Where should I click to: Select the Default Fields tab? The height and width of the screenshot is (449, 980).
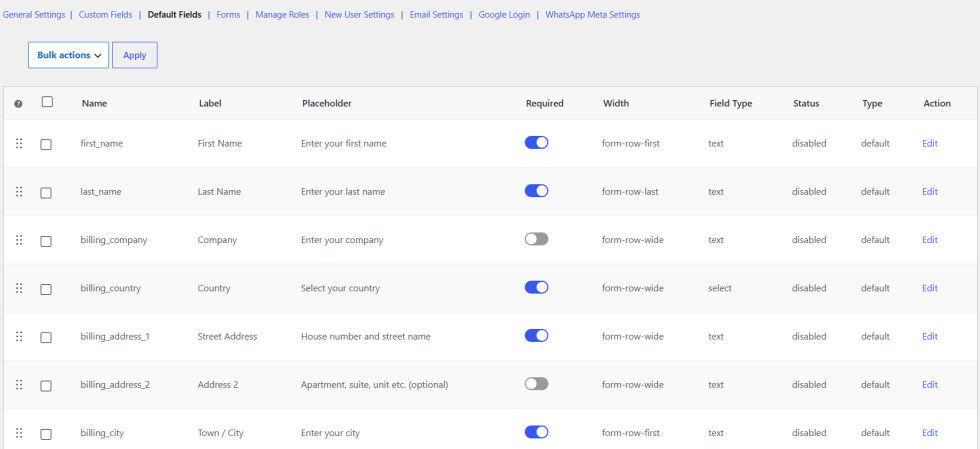(x=174, y=14)
